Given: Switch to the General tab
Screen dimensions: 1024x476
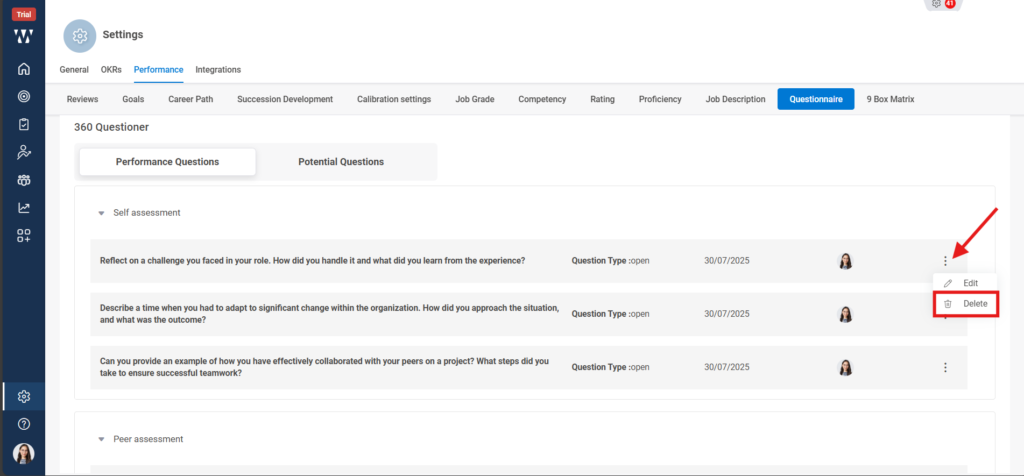Looking at the screenshot, I should (74, 69).
